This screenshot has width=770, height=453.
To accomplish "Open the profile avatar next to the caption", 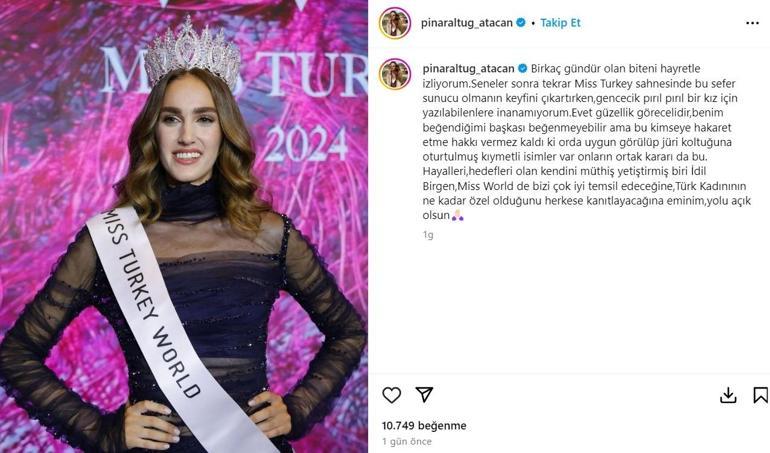I will coord(395,74).
